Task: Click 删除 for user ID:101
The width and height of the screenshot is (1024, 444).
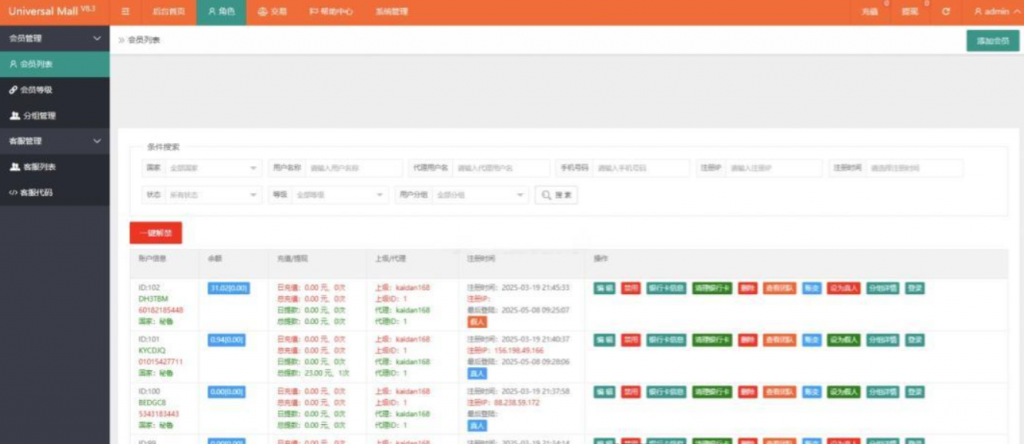Action: [748, 340]
